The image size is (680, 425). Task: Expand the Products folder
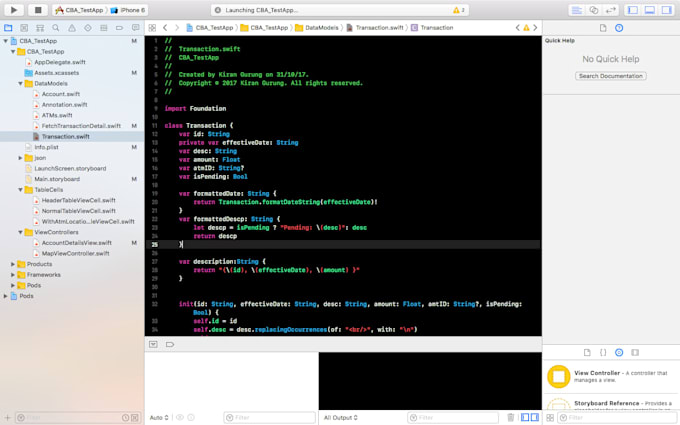pyautogui.click(x=14, y=264)
